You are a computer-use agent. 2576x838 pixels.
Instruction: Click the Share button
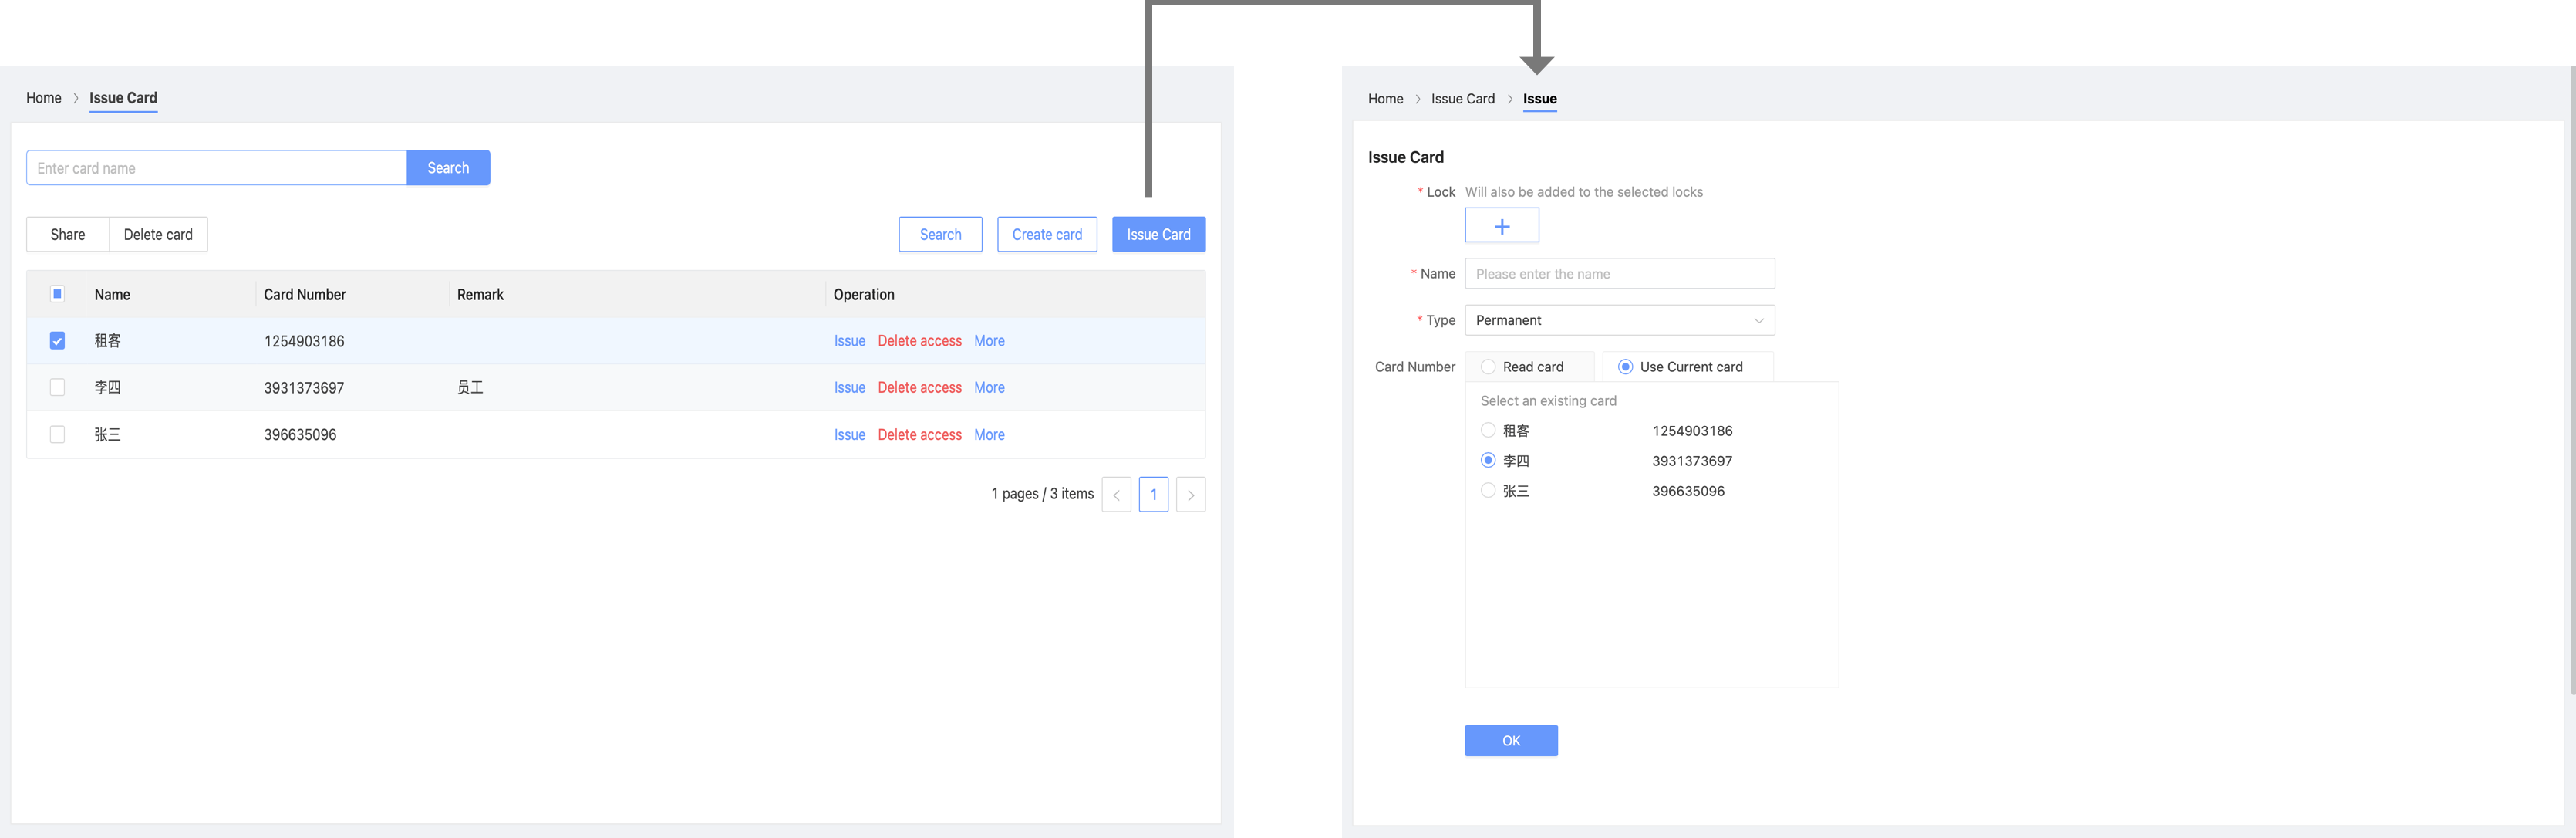coord(68,234)
